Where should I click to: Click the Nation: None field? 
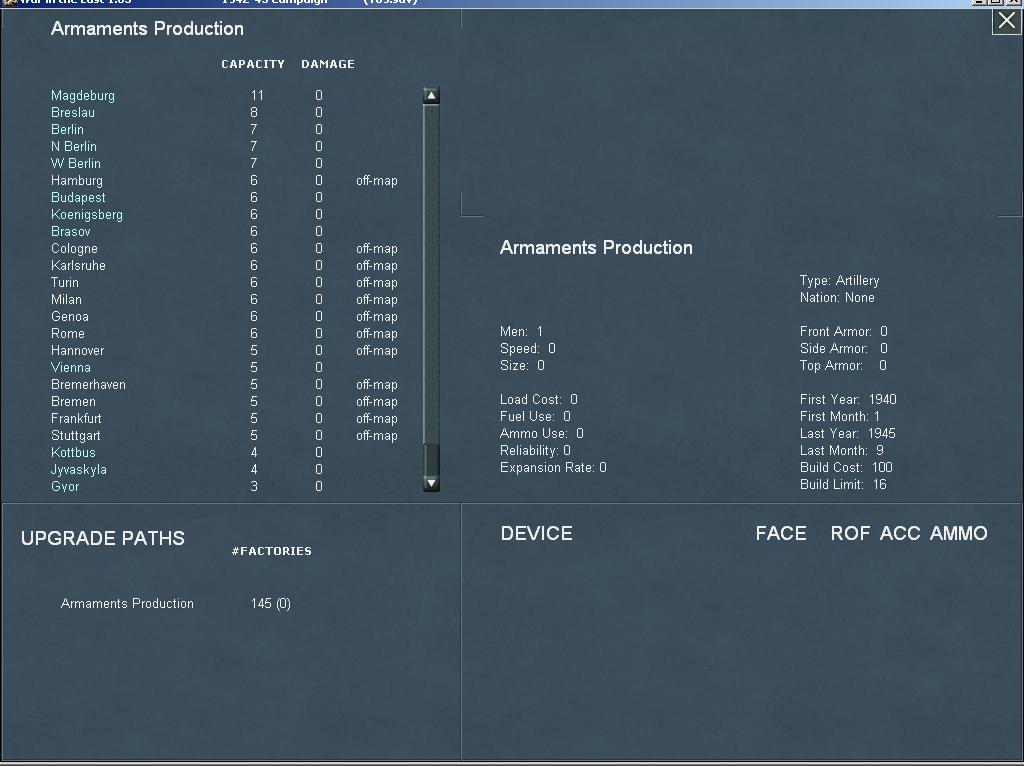point(837,297)
